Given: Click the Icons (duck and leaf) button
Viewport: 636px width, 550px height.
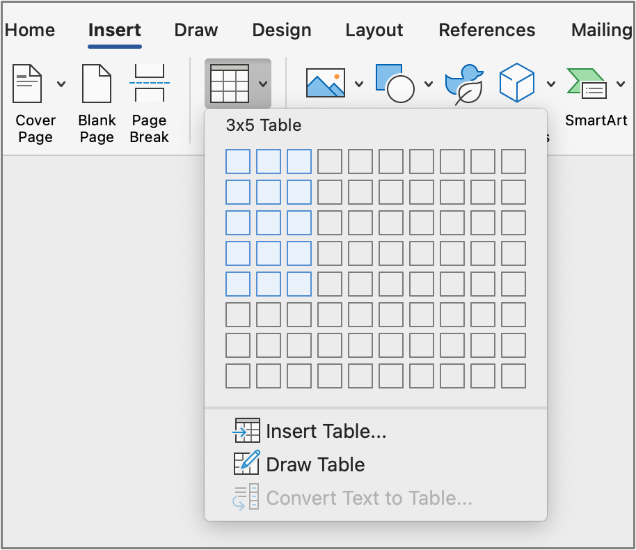Looking at the screenshot, I should point(464,84).
